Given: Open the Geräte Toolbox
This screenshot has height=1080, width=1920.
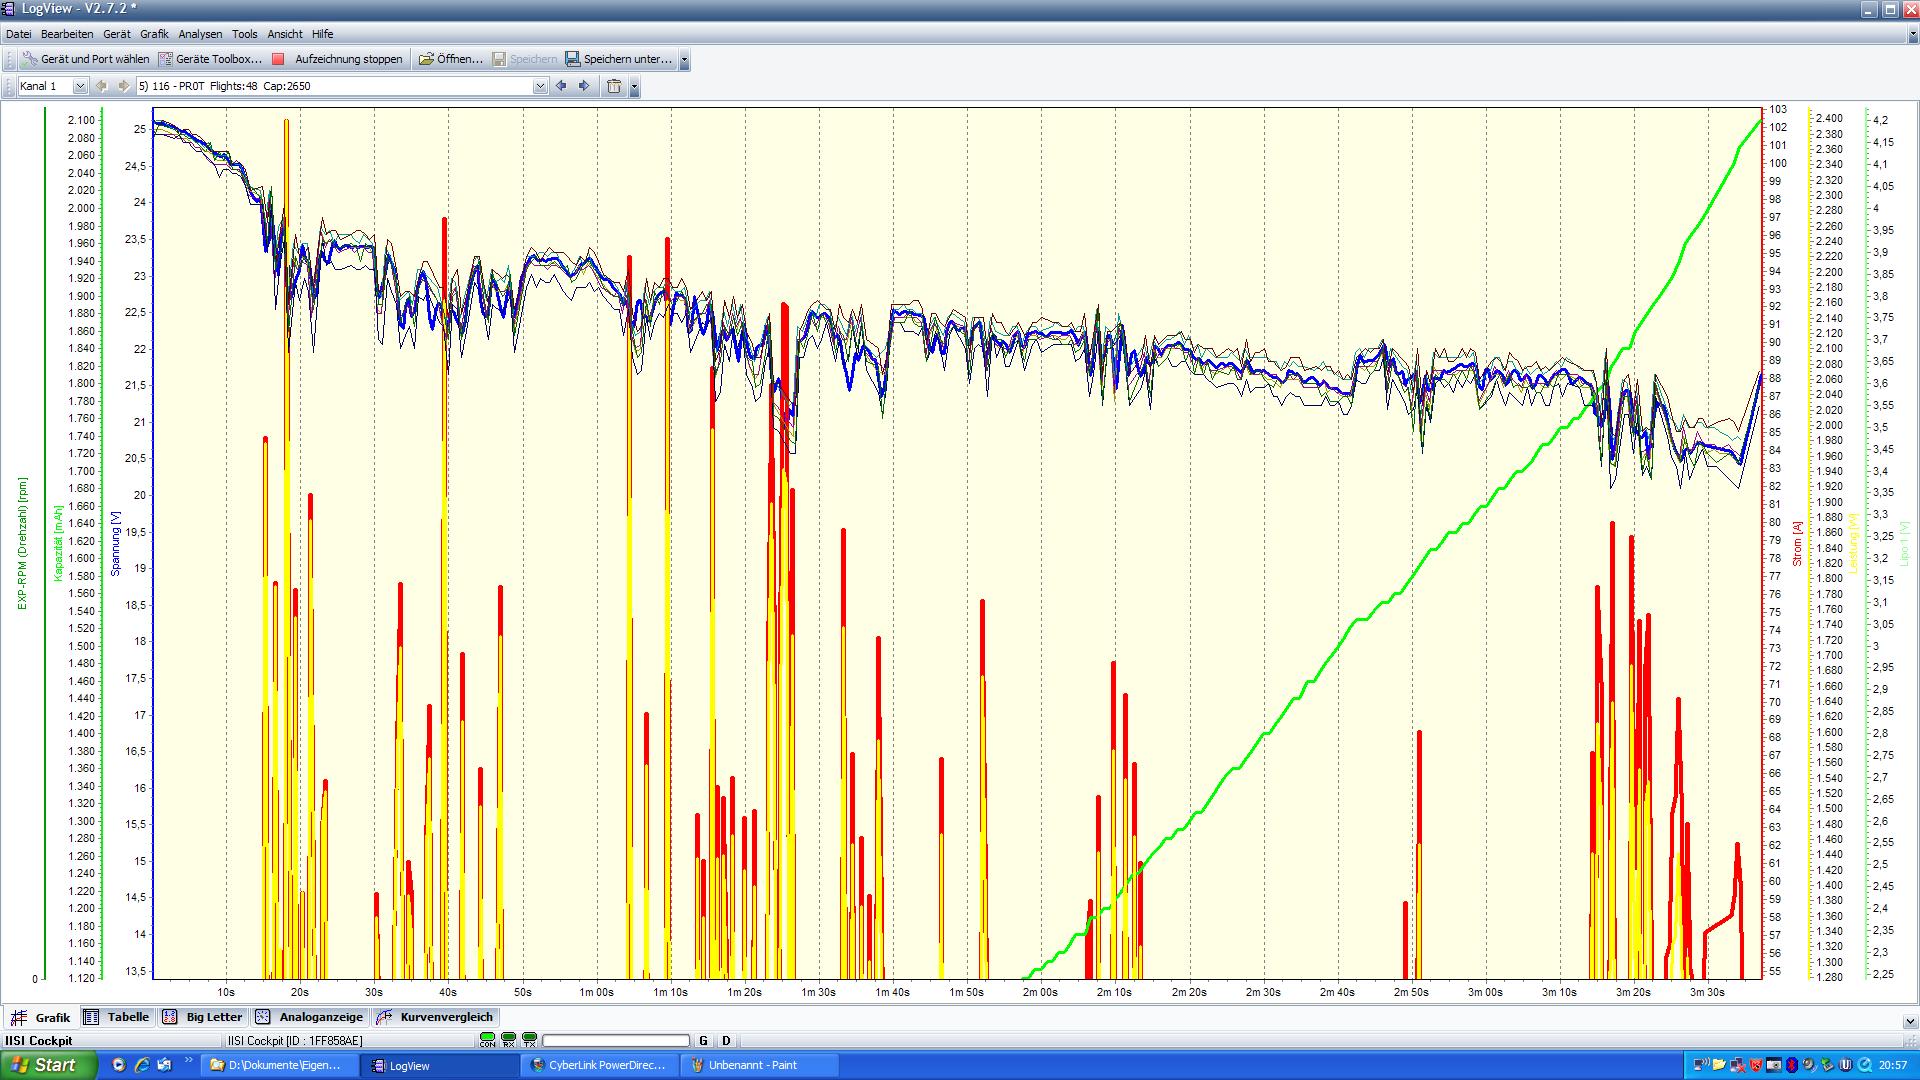Looking at the screenshot, I should coord(210,59).
